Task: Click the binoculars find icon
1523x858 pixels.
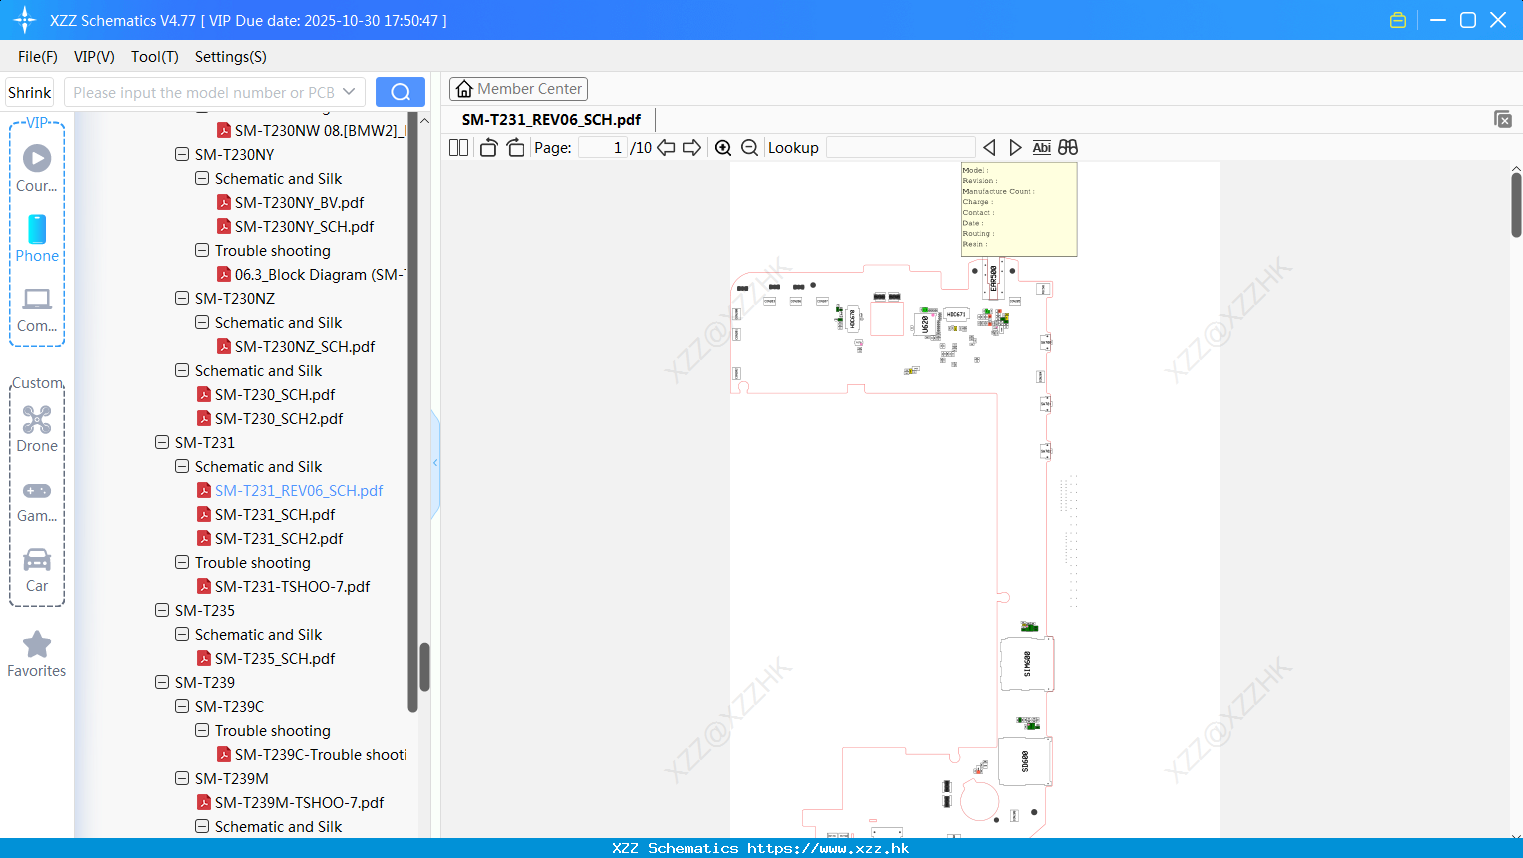Action: pos(1068,147)
